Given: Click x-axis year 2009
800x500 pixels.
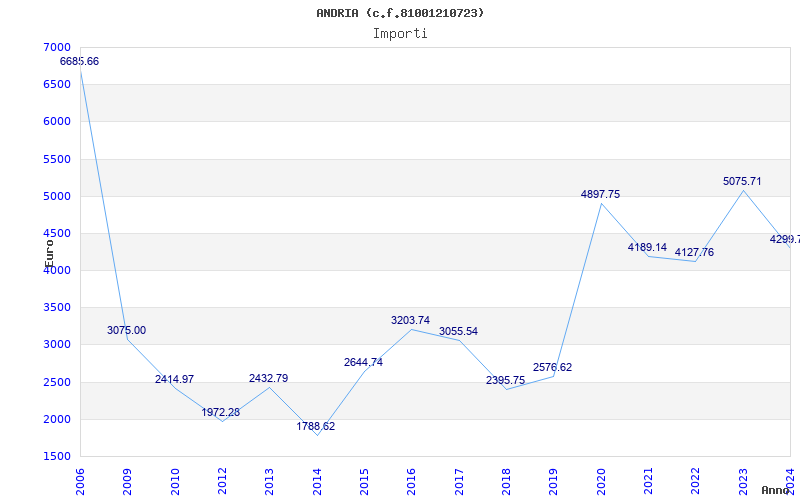Looking at the screenshot, I should [x=127, y=482].
